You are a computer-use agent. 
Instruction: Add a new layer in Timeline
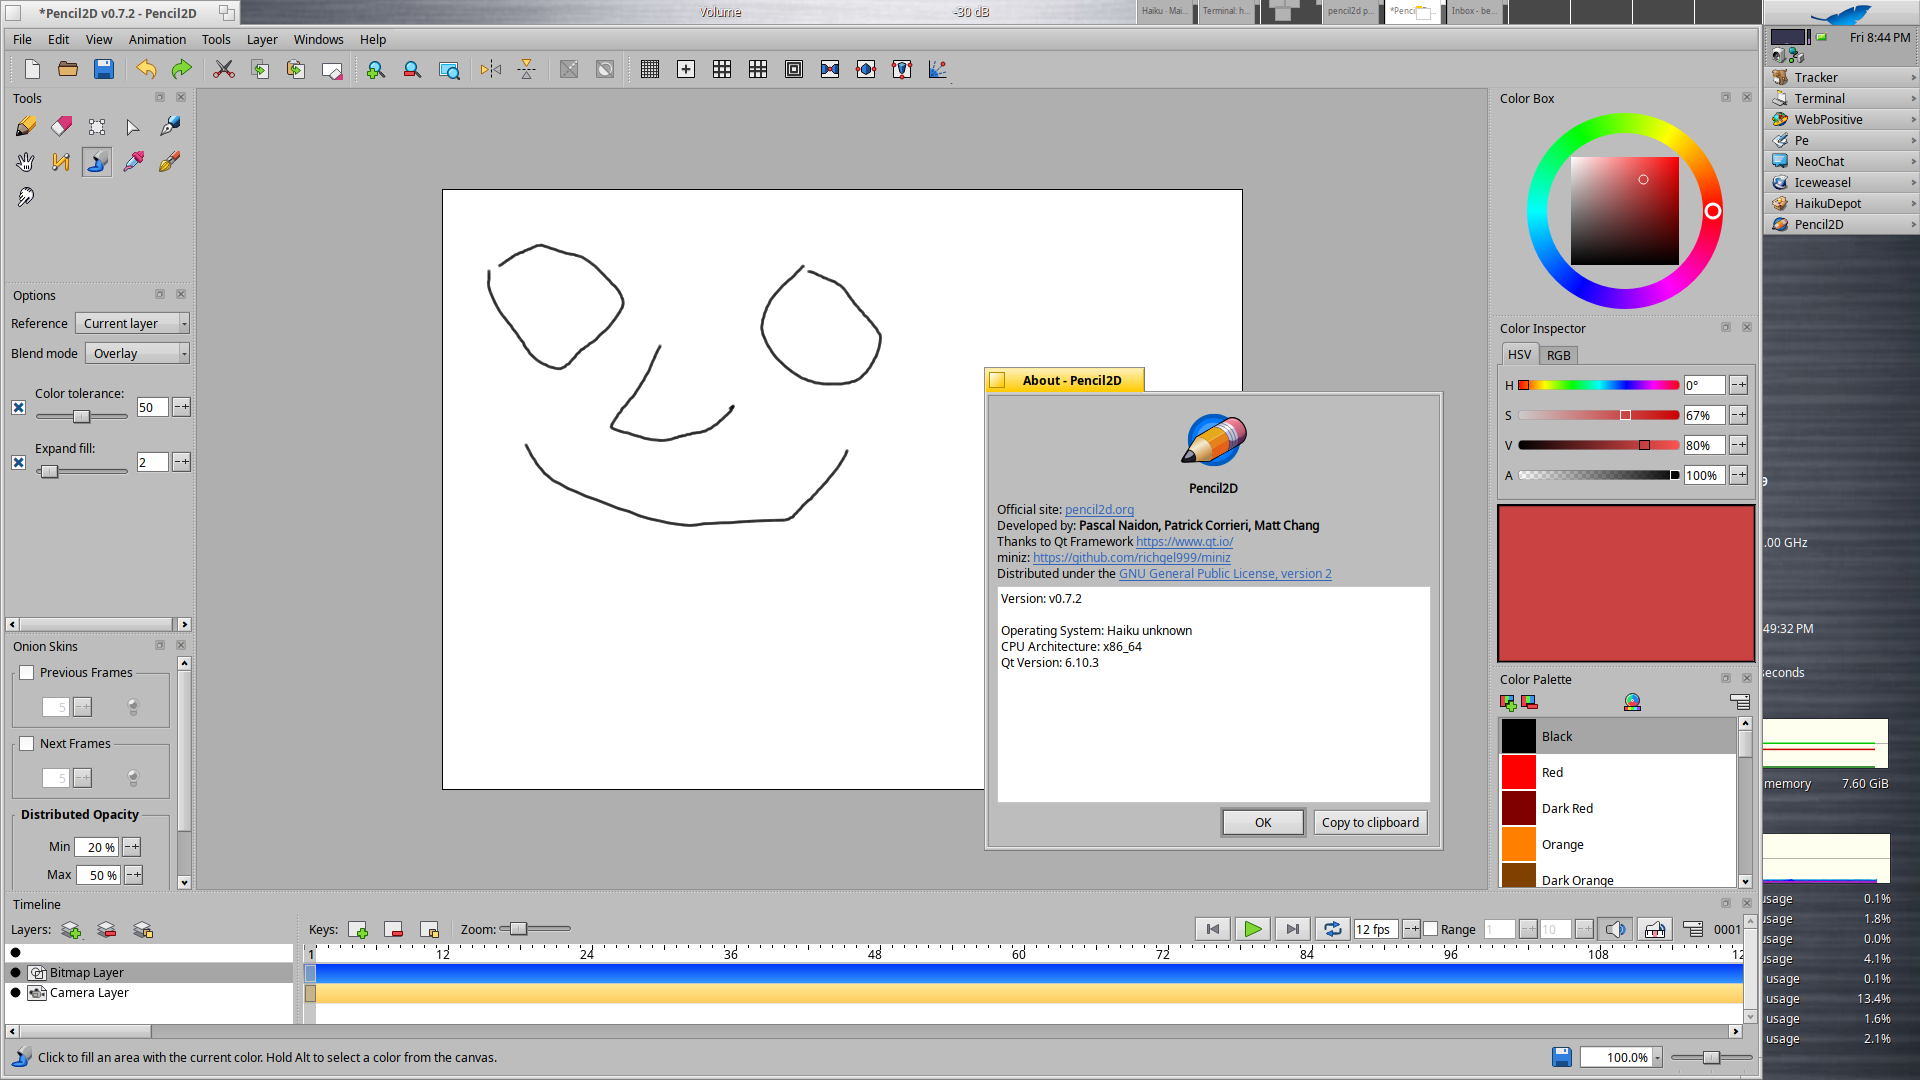pos(71,930)
